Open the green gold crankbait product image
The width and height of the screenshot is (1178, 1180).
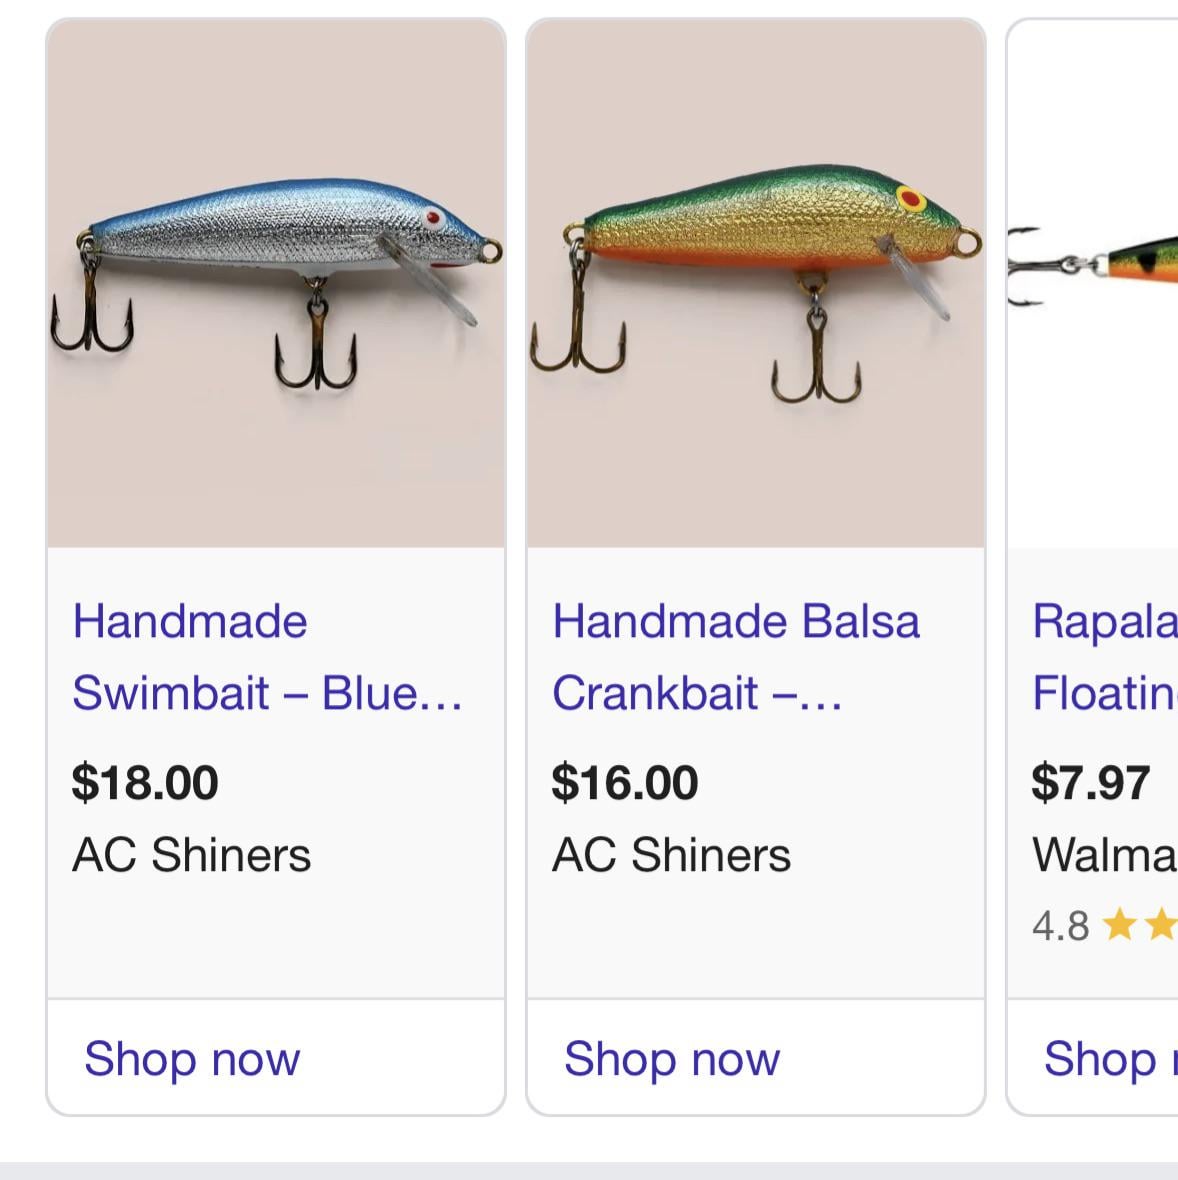pos(756,283)
